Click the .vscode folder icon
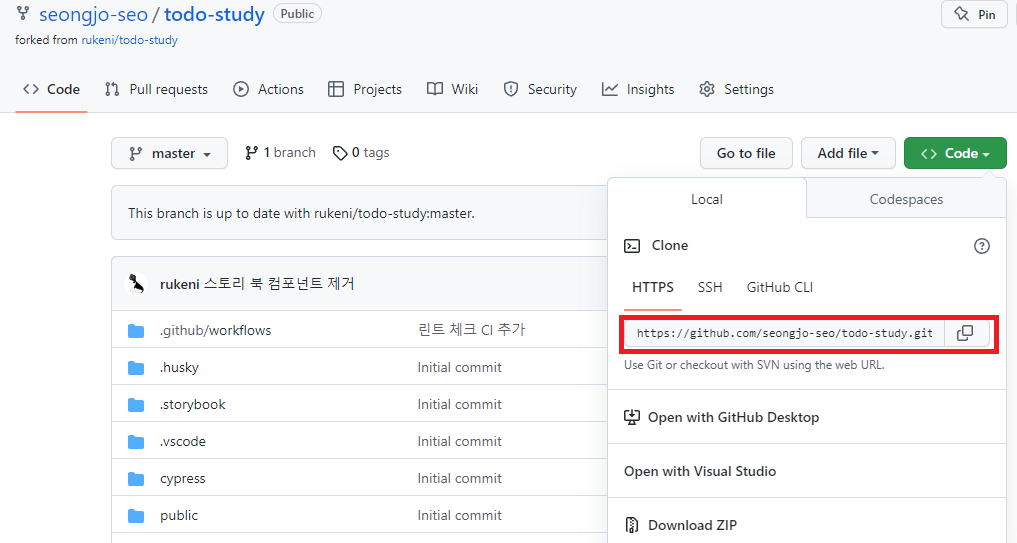The image size is (1017, 543). point(136,442)
